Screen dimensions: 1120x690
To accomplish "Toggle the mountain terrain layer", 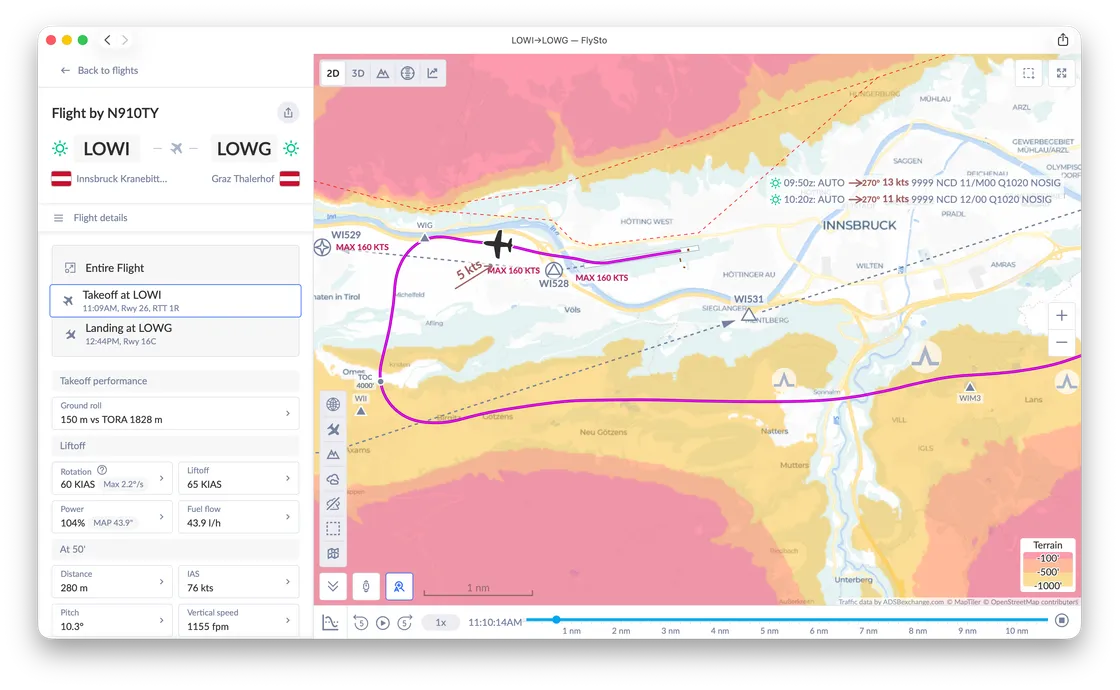I will tap(333, 454).
